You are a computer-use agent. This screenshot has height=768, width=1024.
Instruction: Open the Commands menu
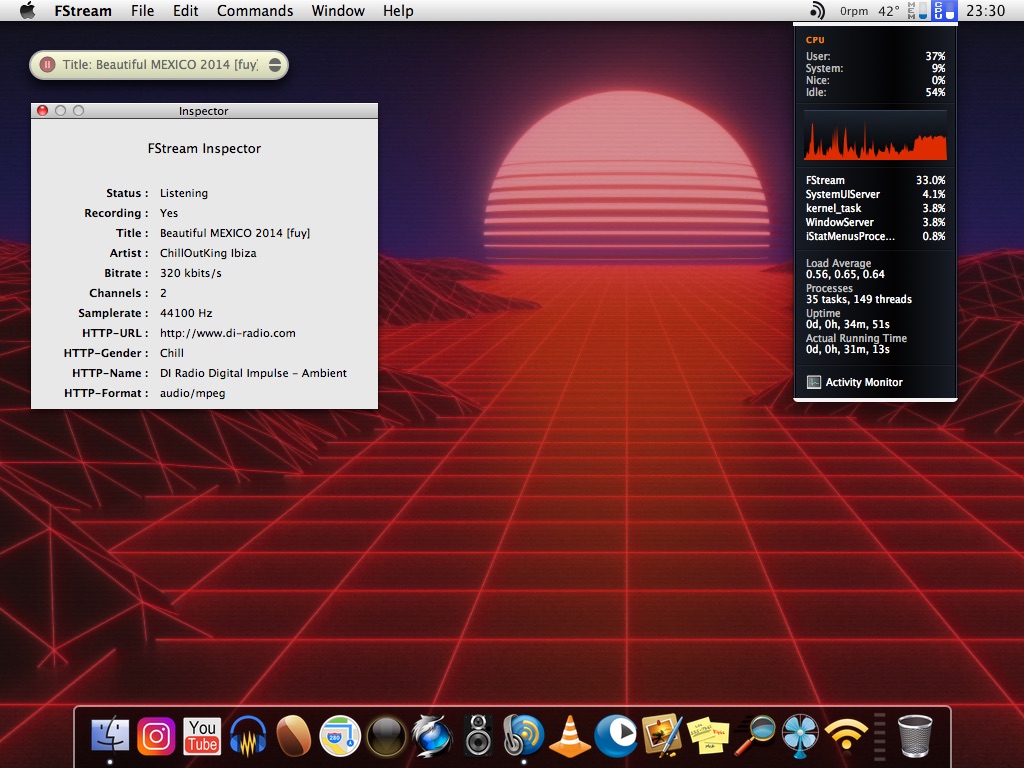click(x=255, y=11)
